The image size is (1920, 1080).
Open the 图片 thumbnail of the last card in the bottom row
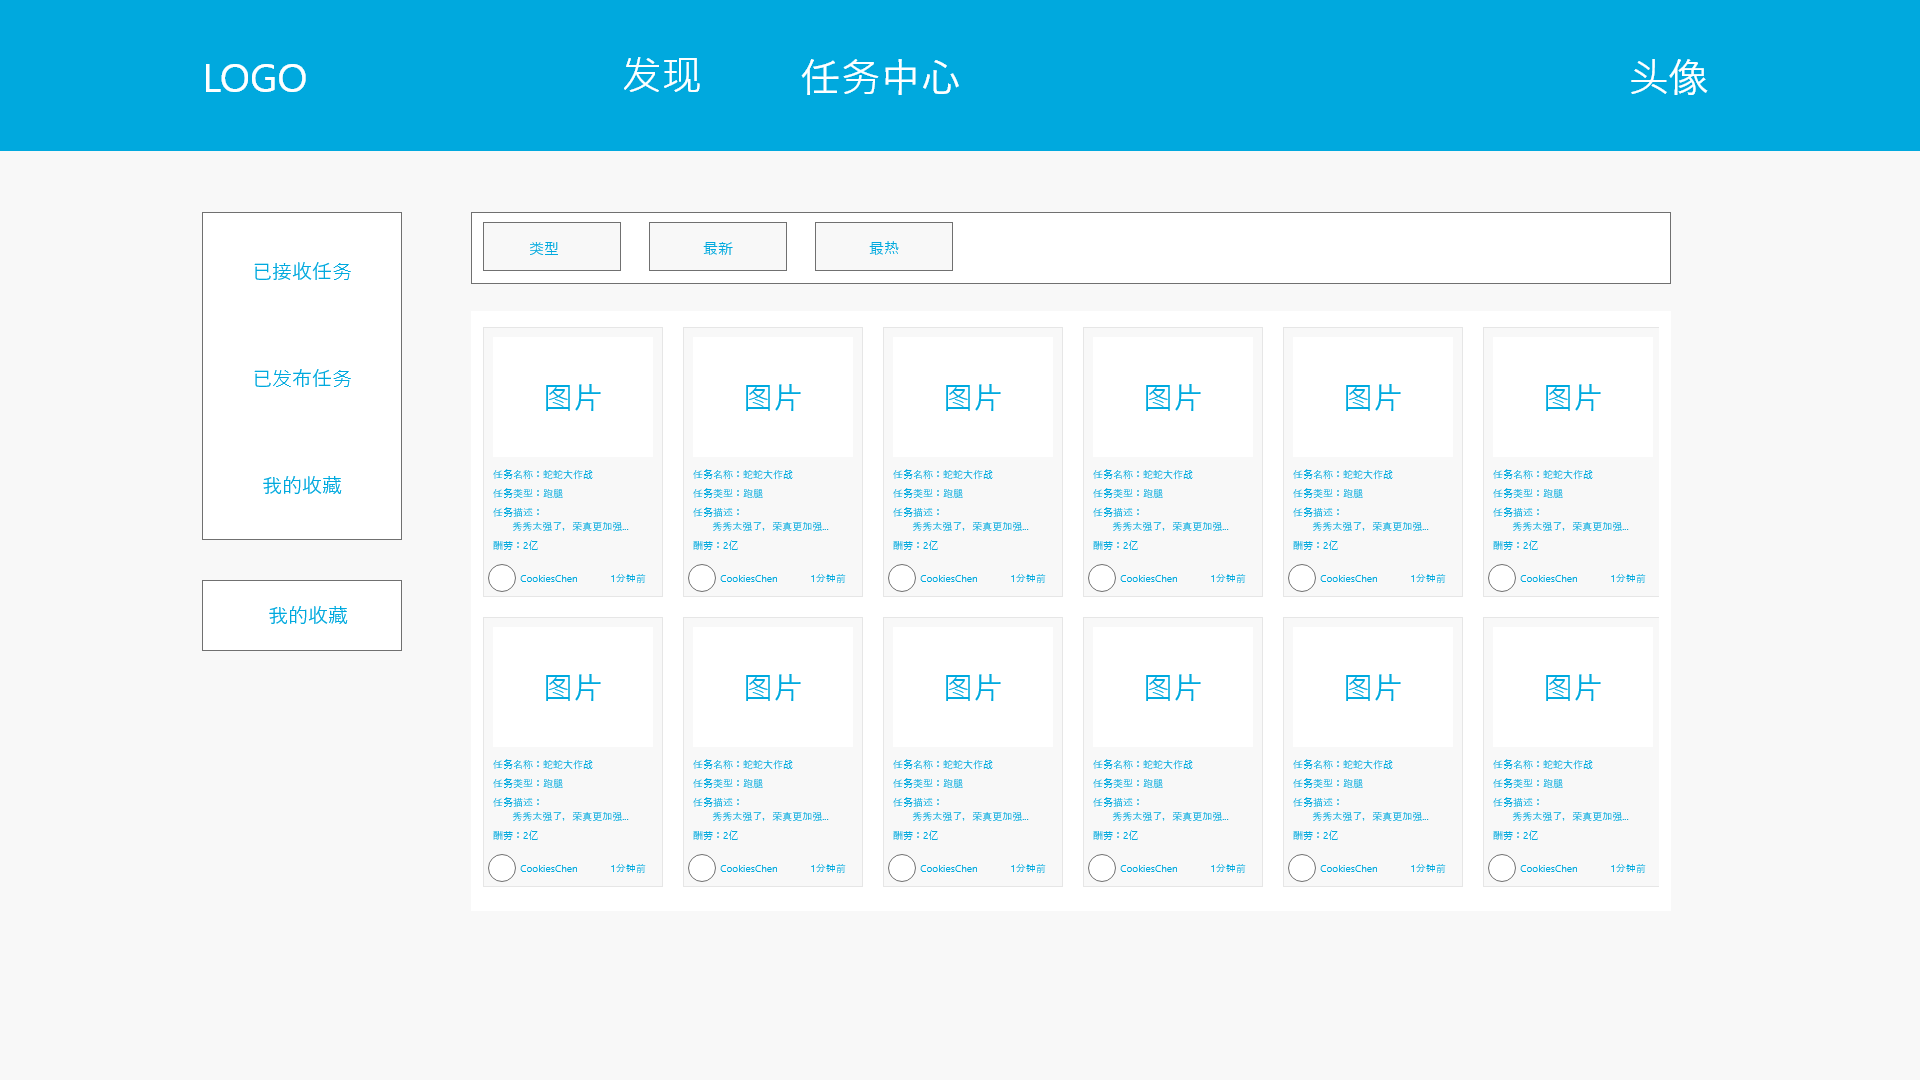point(1573,687)
